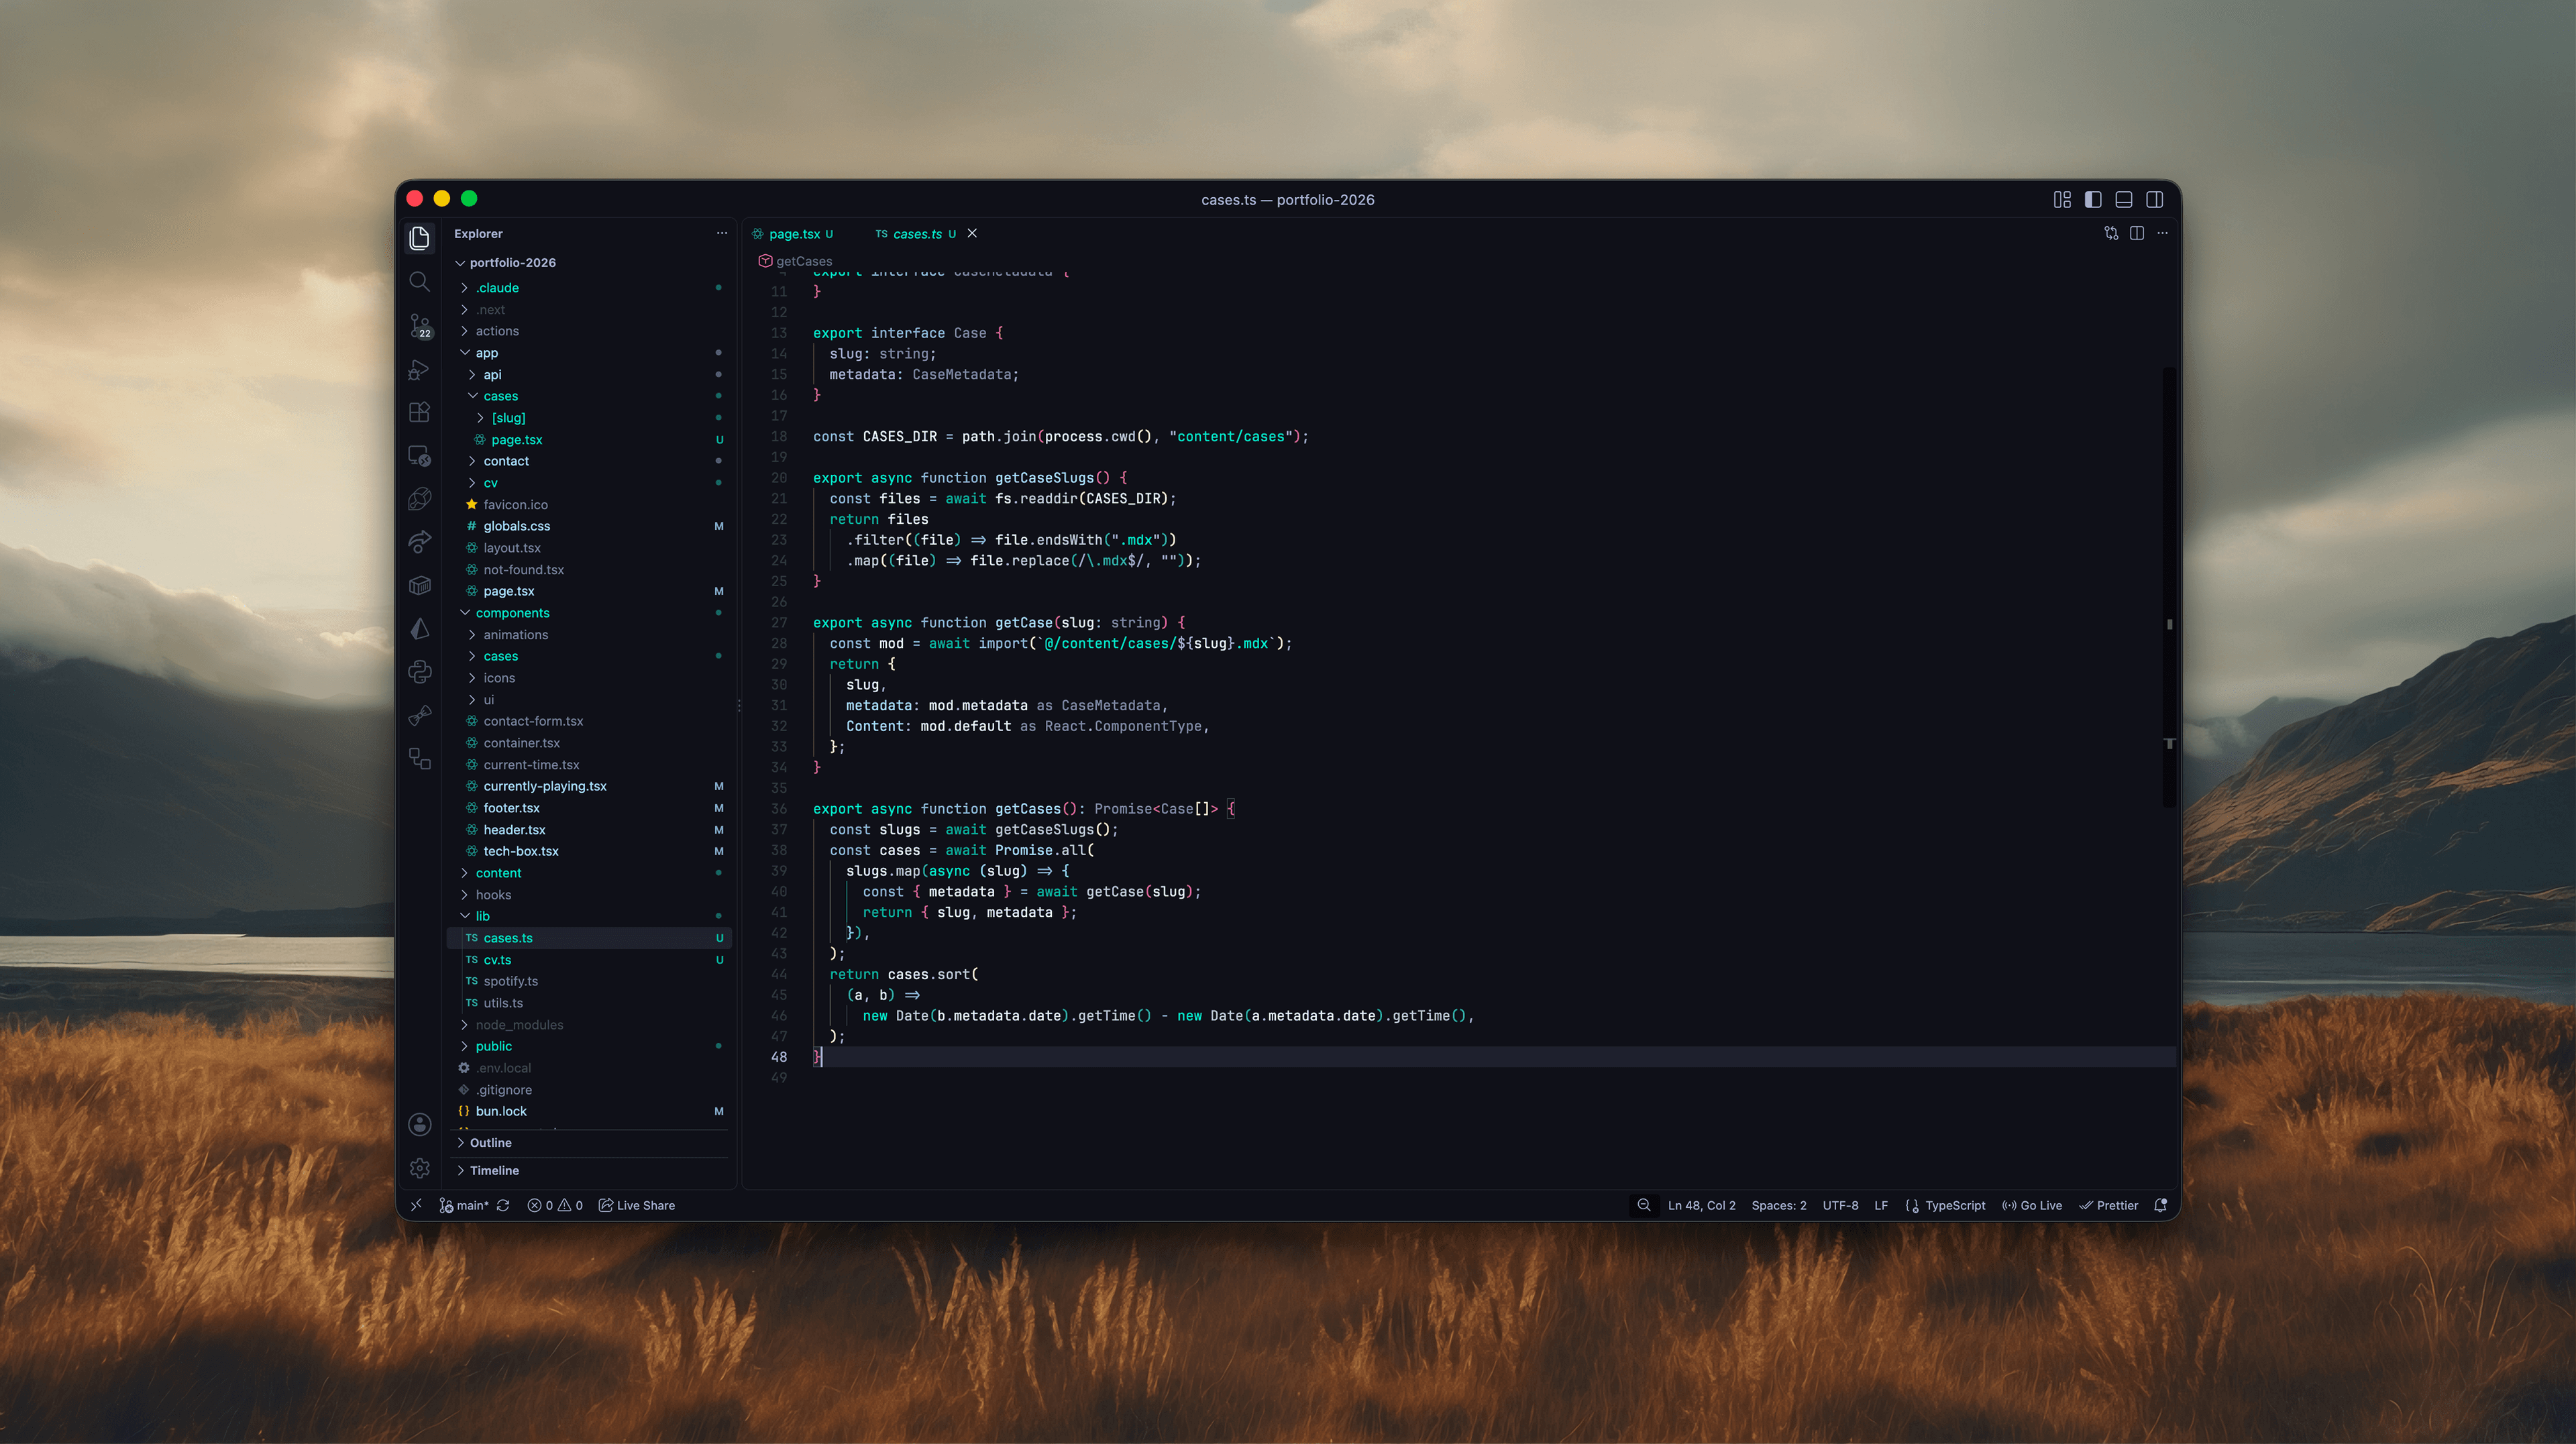Split the editor to the right
This screenshot has height=1444, width=2576.
tap(2137, 233)
